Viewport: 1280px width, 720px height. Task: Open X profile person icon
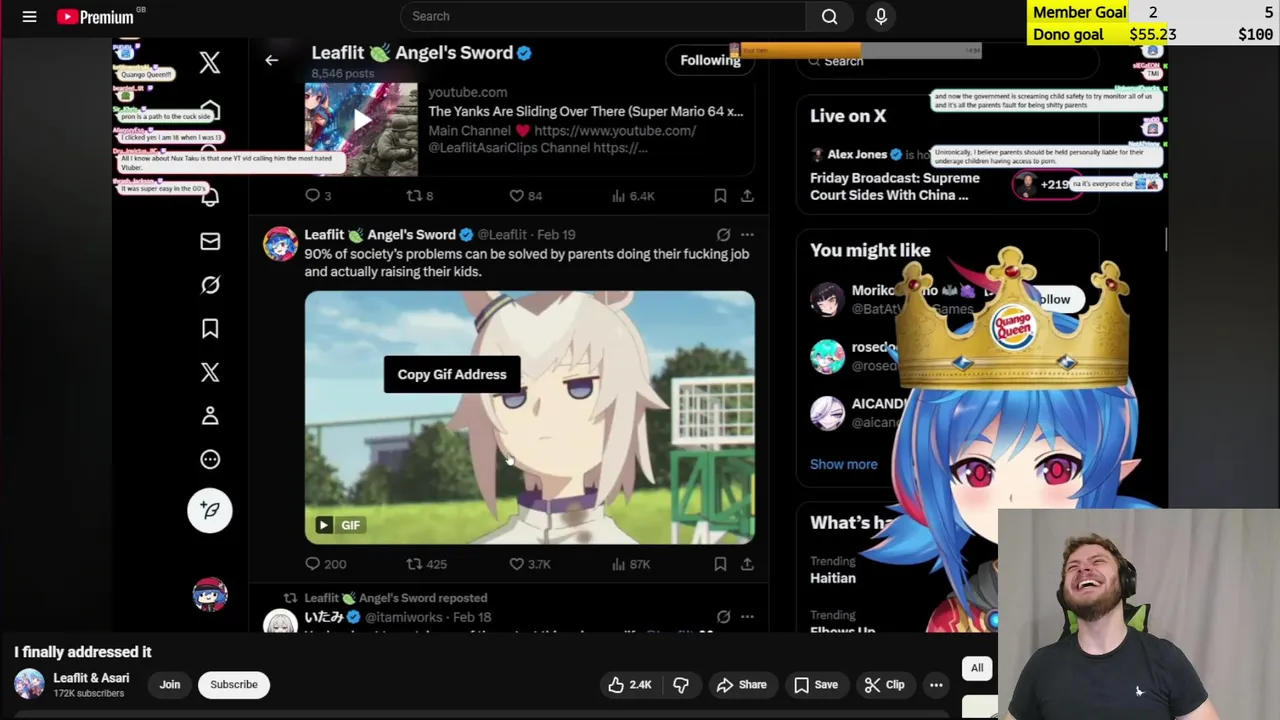click(x=210, y=416)
